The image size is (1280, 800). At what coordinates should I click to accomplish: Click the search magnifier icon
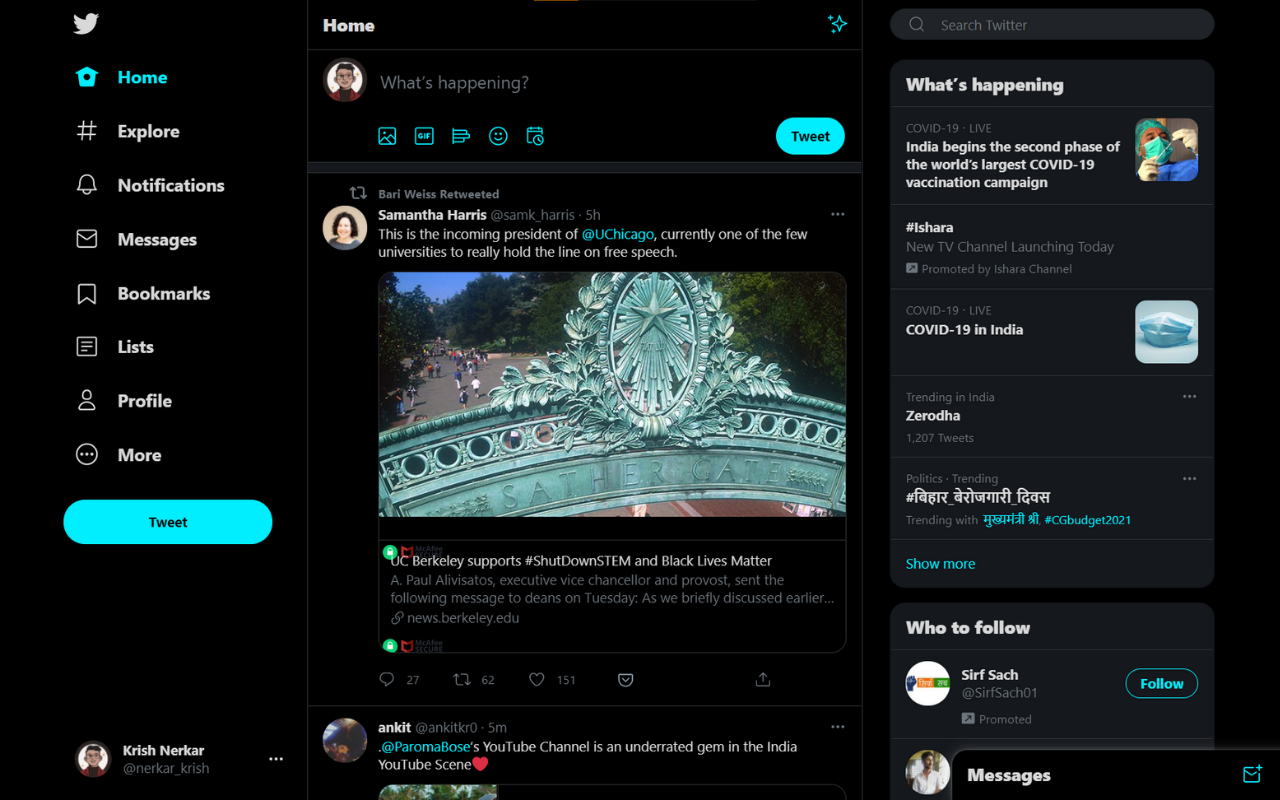[x=916, y=24]
